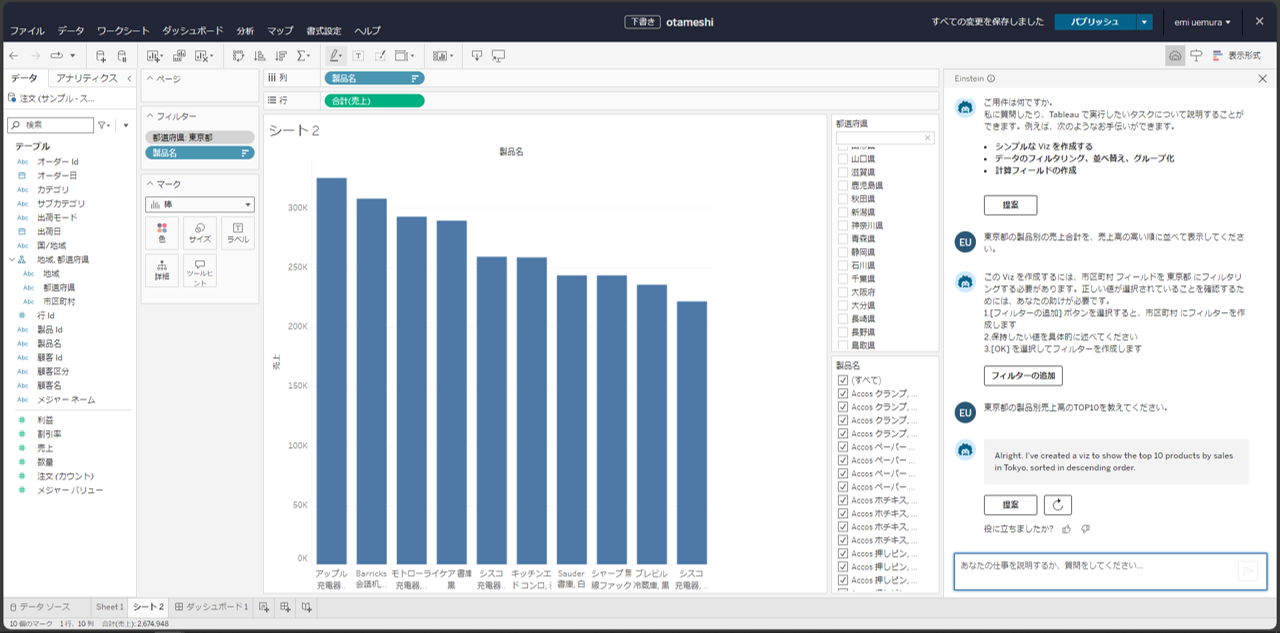This screenshot has height=633, width=1280.
Task: Open the ダッシュボード menu
Action: [x=192, y=31]
